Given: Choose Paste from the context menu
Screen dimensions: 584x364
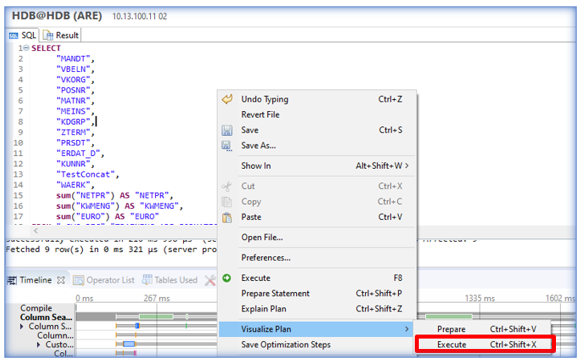Looking at the screenshot, I should (317, 217).
